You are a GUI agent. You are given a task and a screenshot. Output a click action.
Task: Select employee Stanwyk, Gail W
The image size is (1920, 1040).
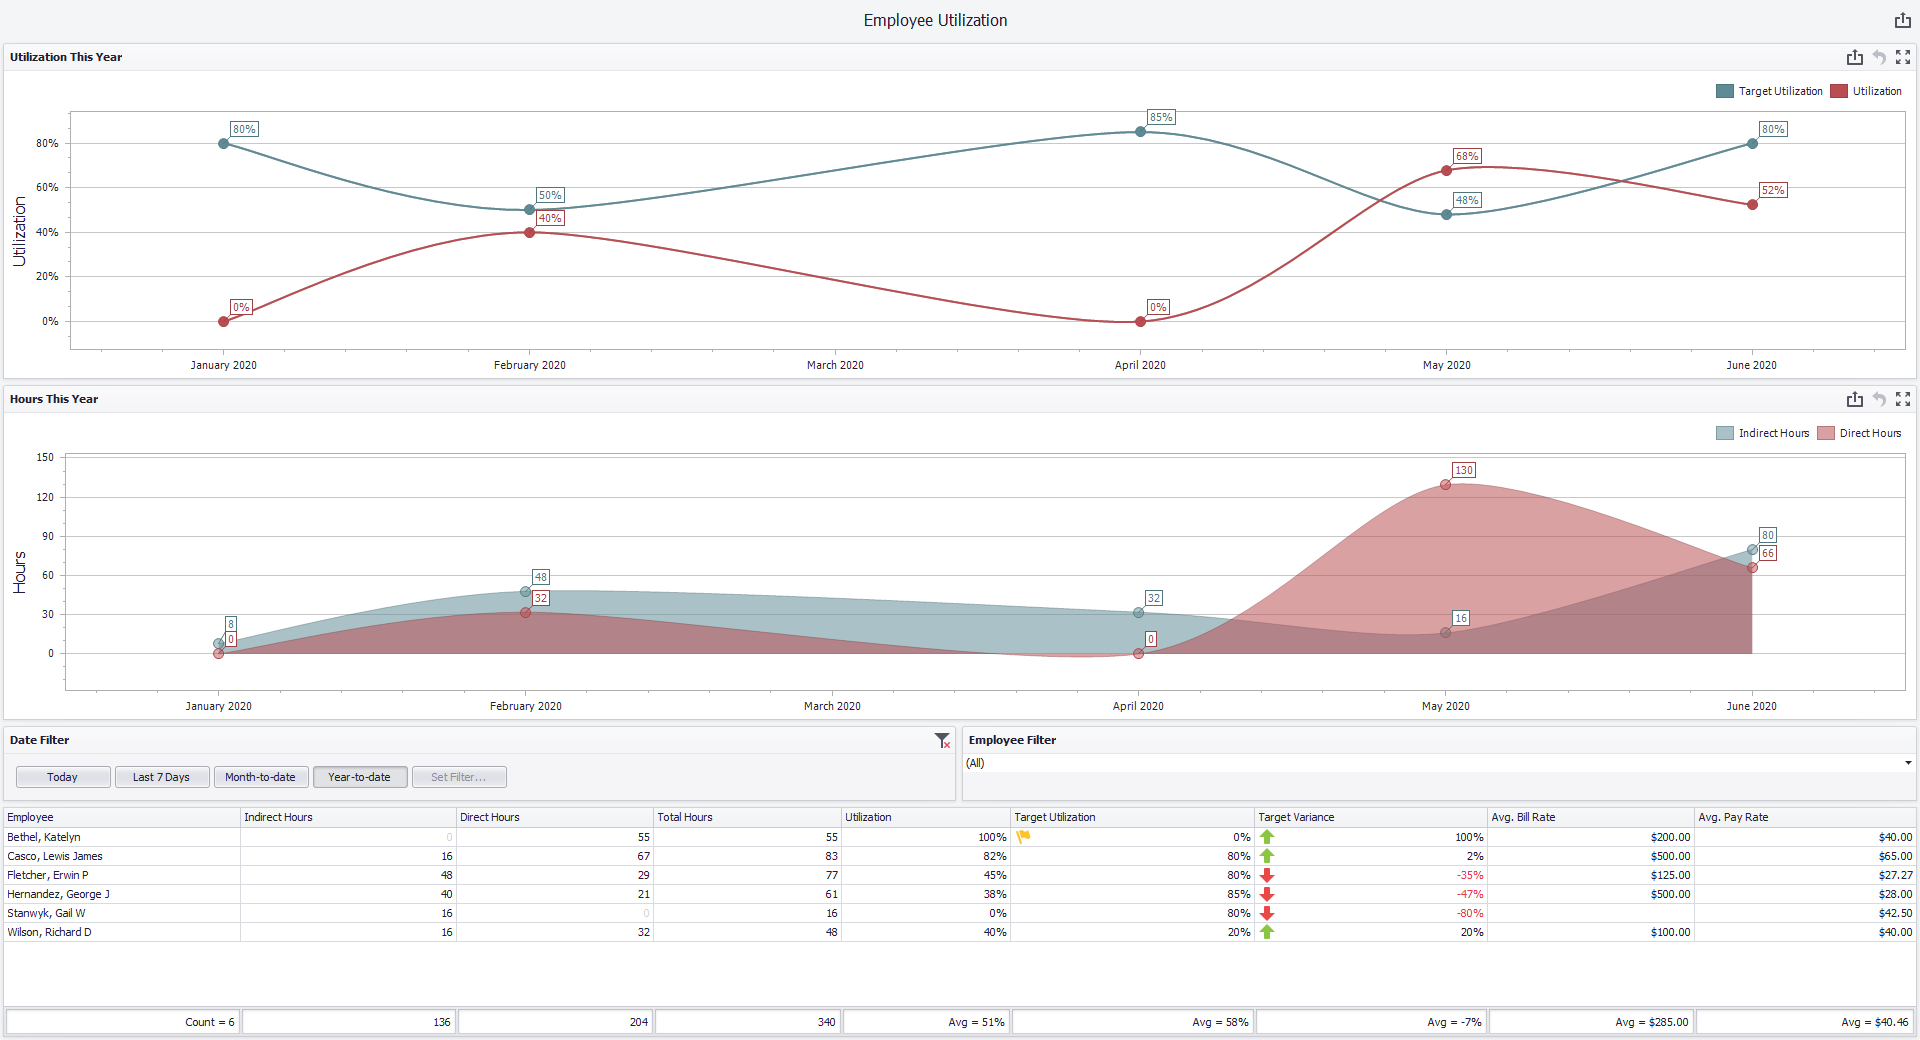pyautogui.click(x=47, y=913)
